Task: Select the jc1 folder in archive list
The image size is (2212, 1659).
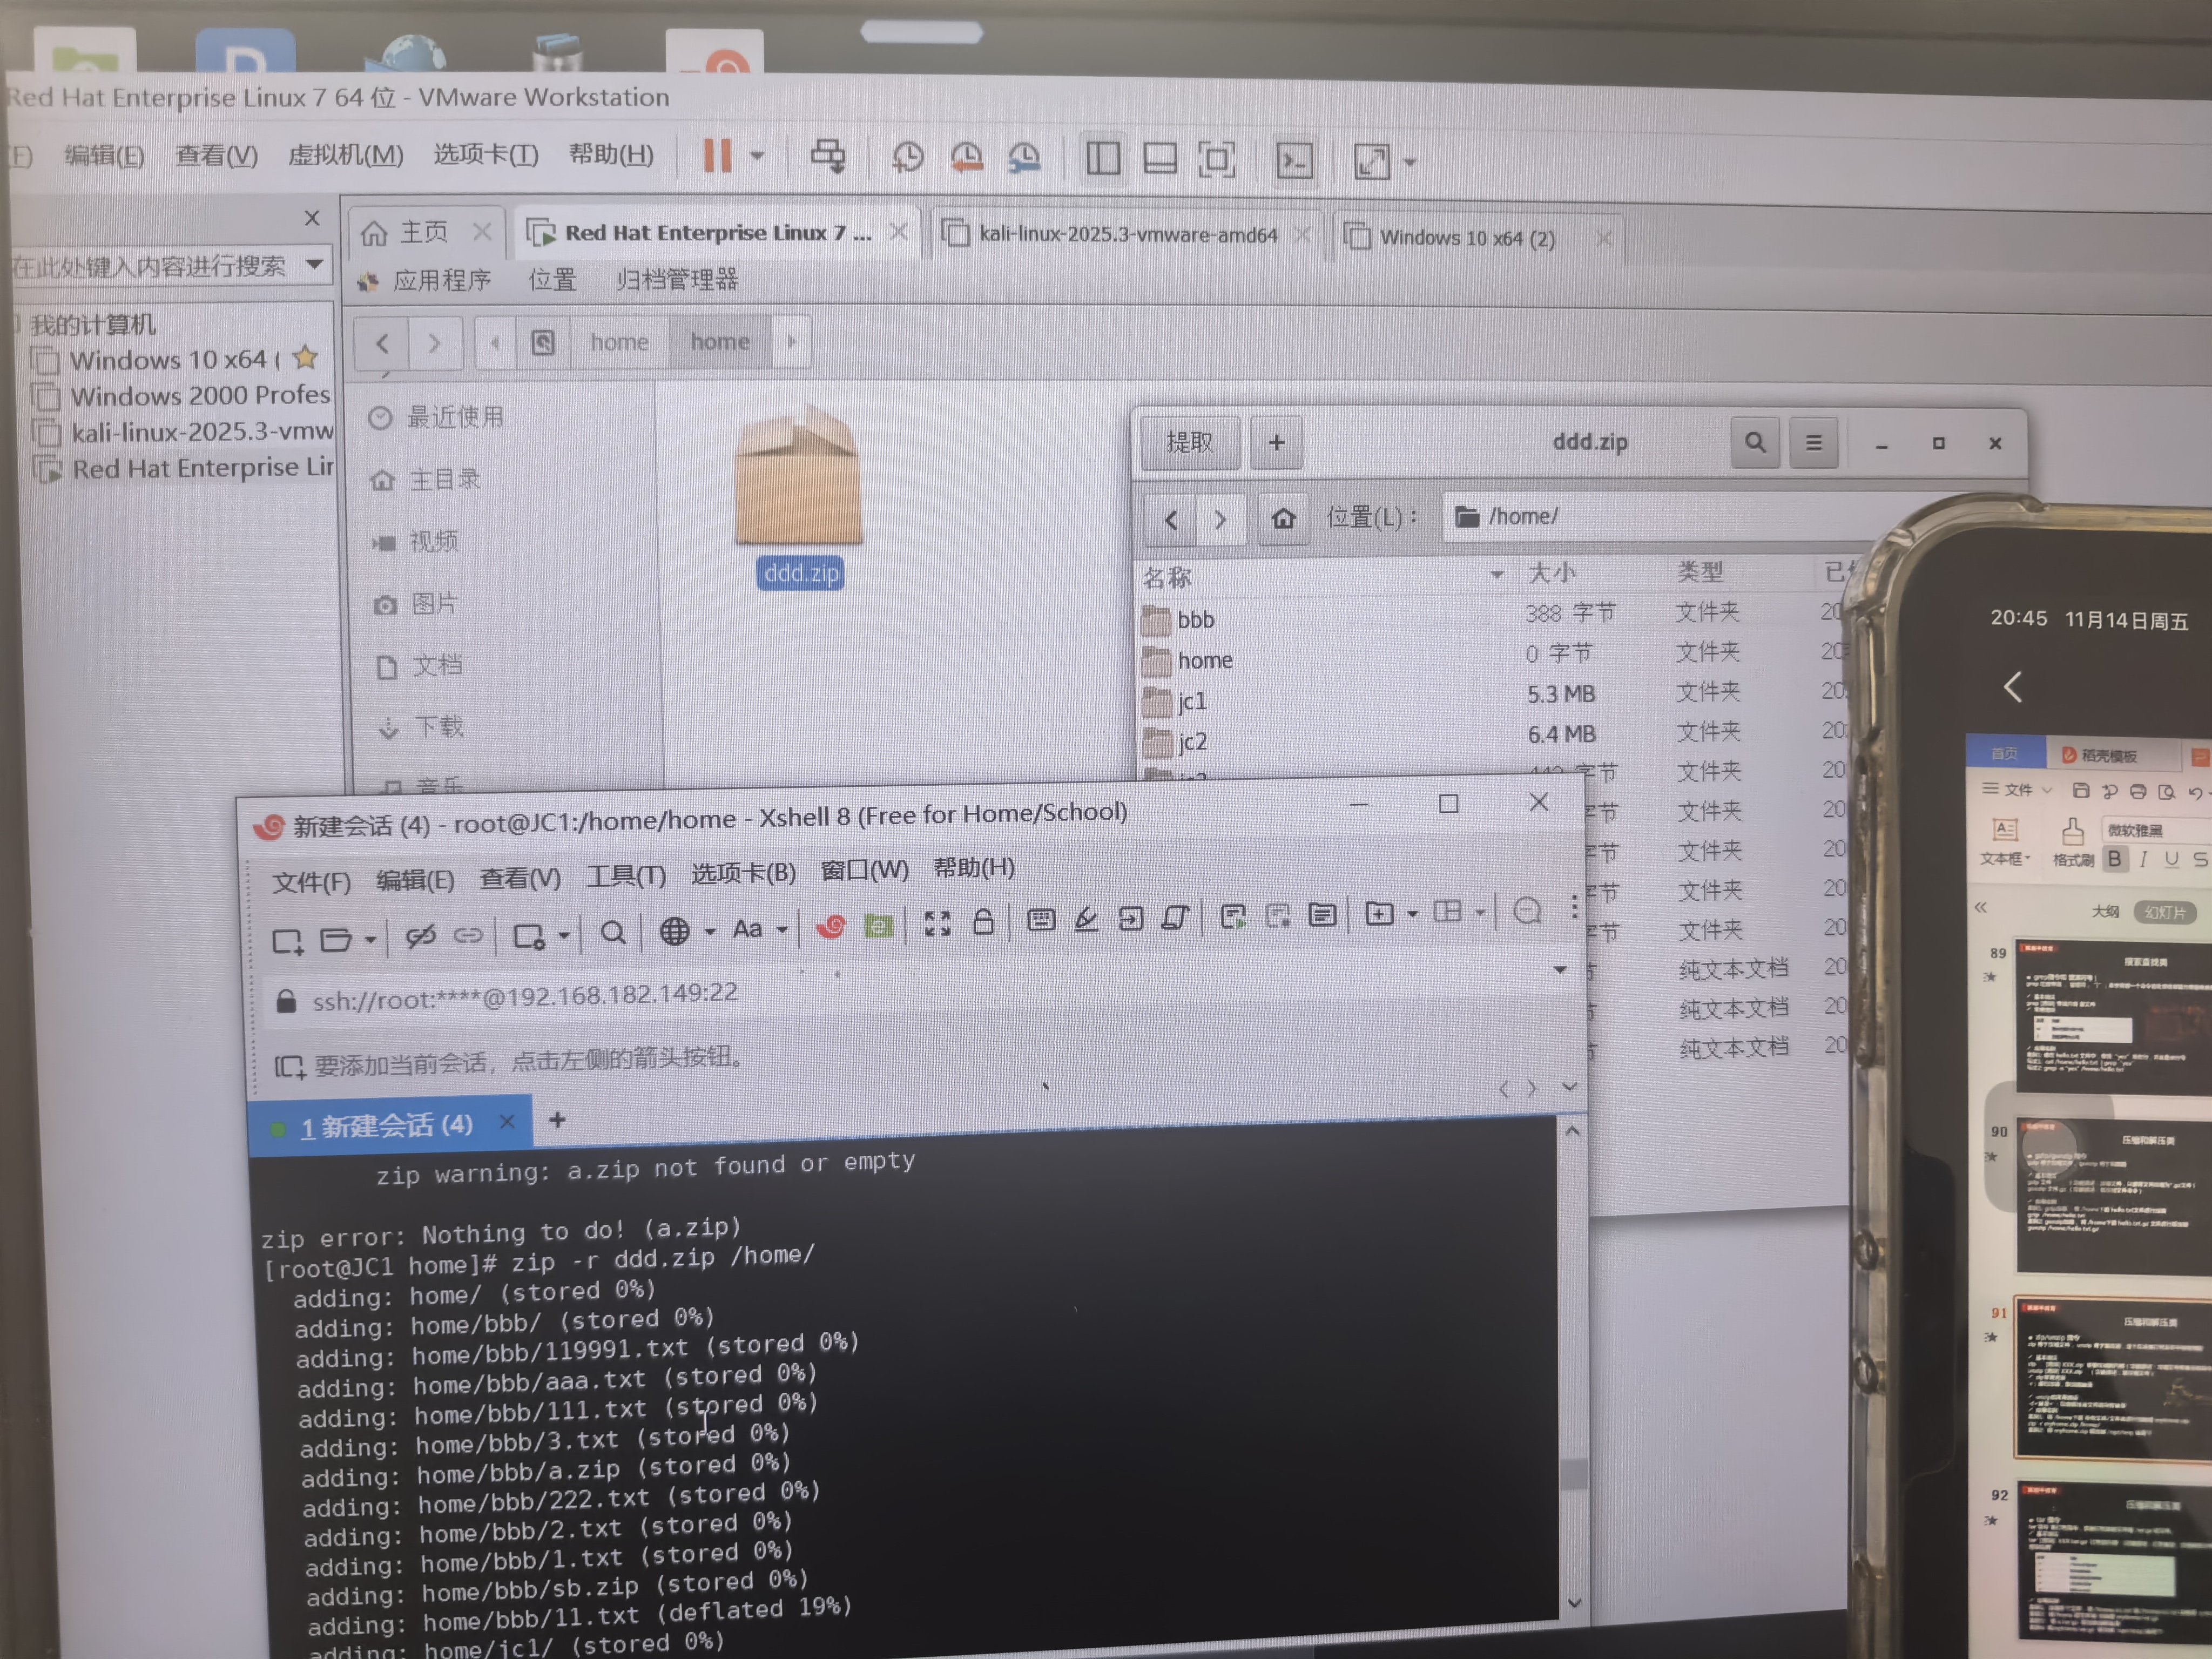Action: 1192,701
